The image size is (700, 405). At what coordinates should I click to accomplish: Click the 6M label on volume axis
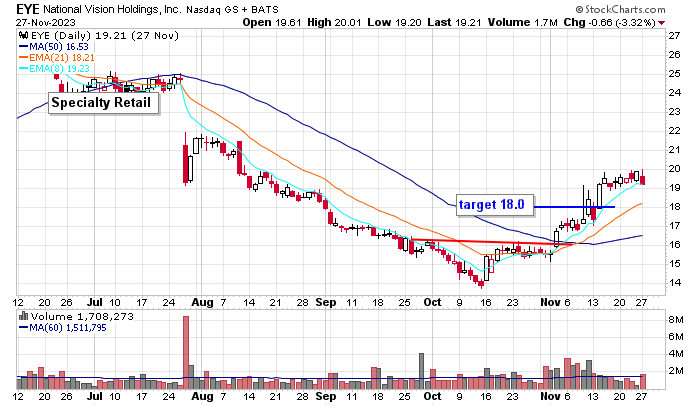click(x=676, y=337)
